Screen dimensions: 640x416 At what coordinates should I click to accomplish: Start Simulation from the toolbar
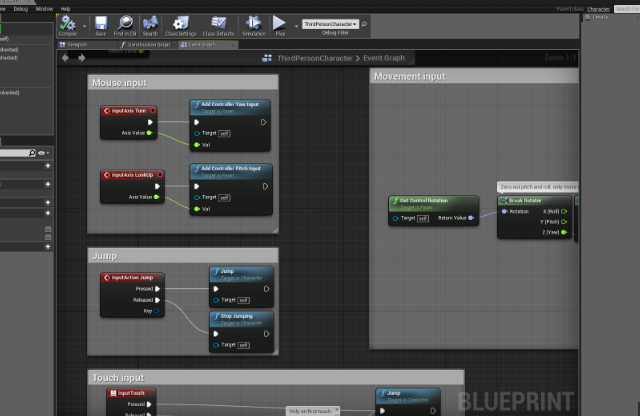[x=253, y=26]
